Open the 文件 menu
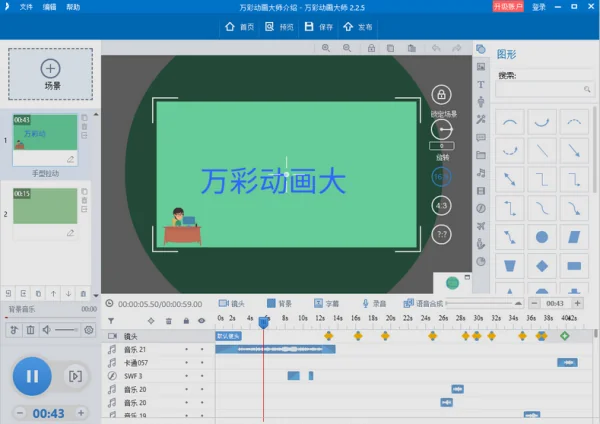The width and height of the screenshot is (600, 424). 26,7
